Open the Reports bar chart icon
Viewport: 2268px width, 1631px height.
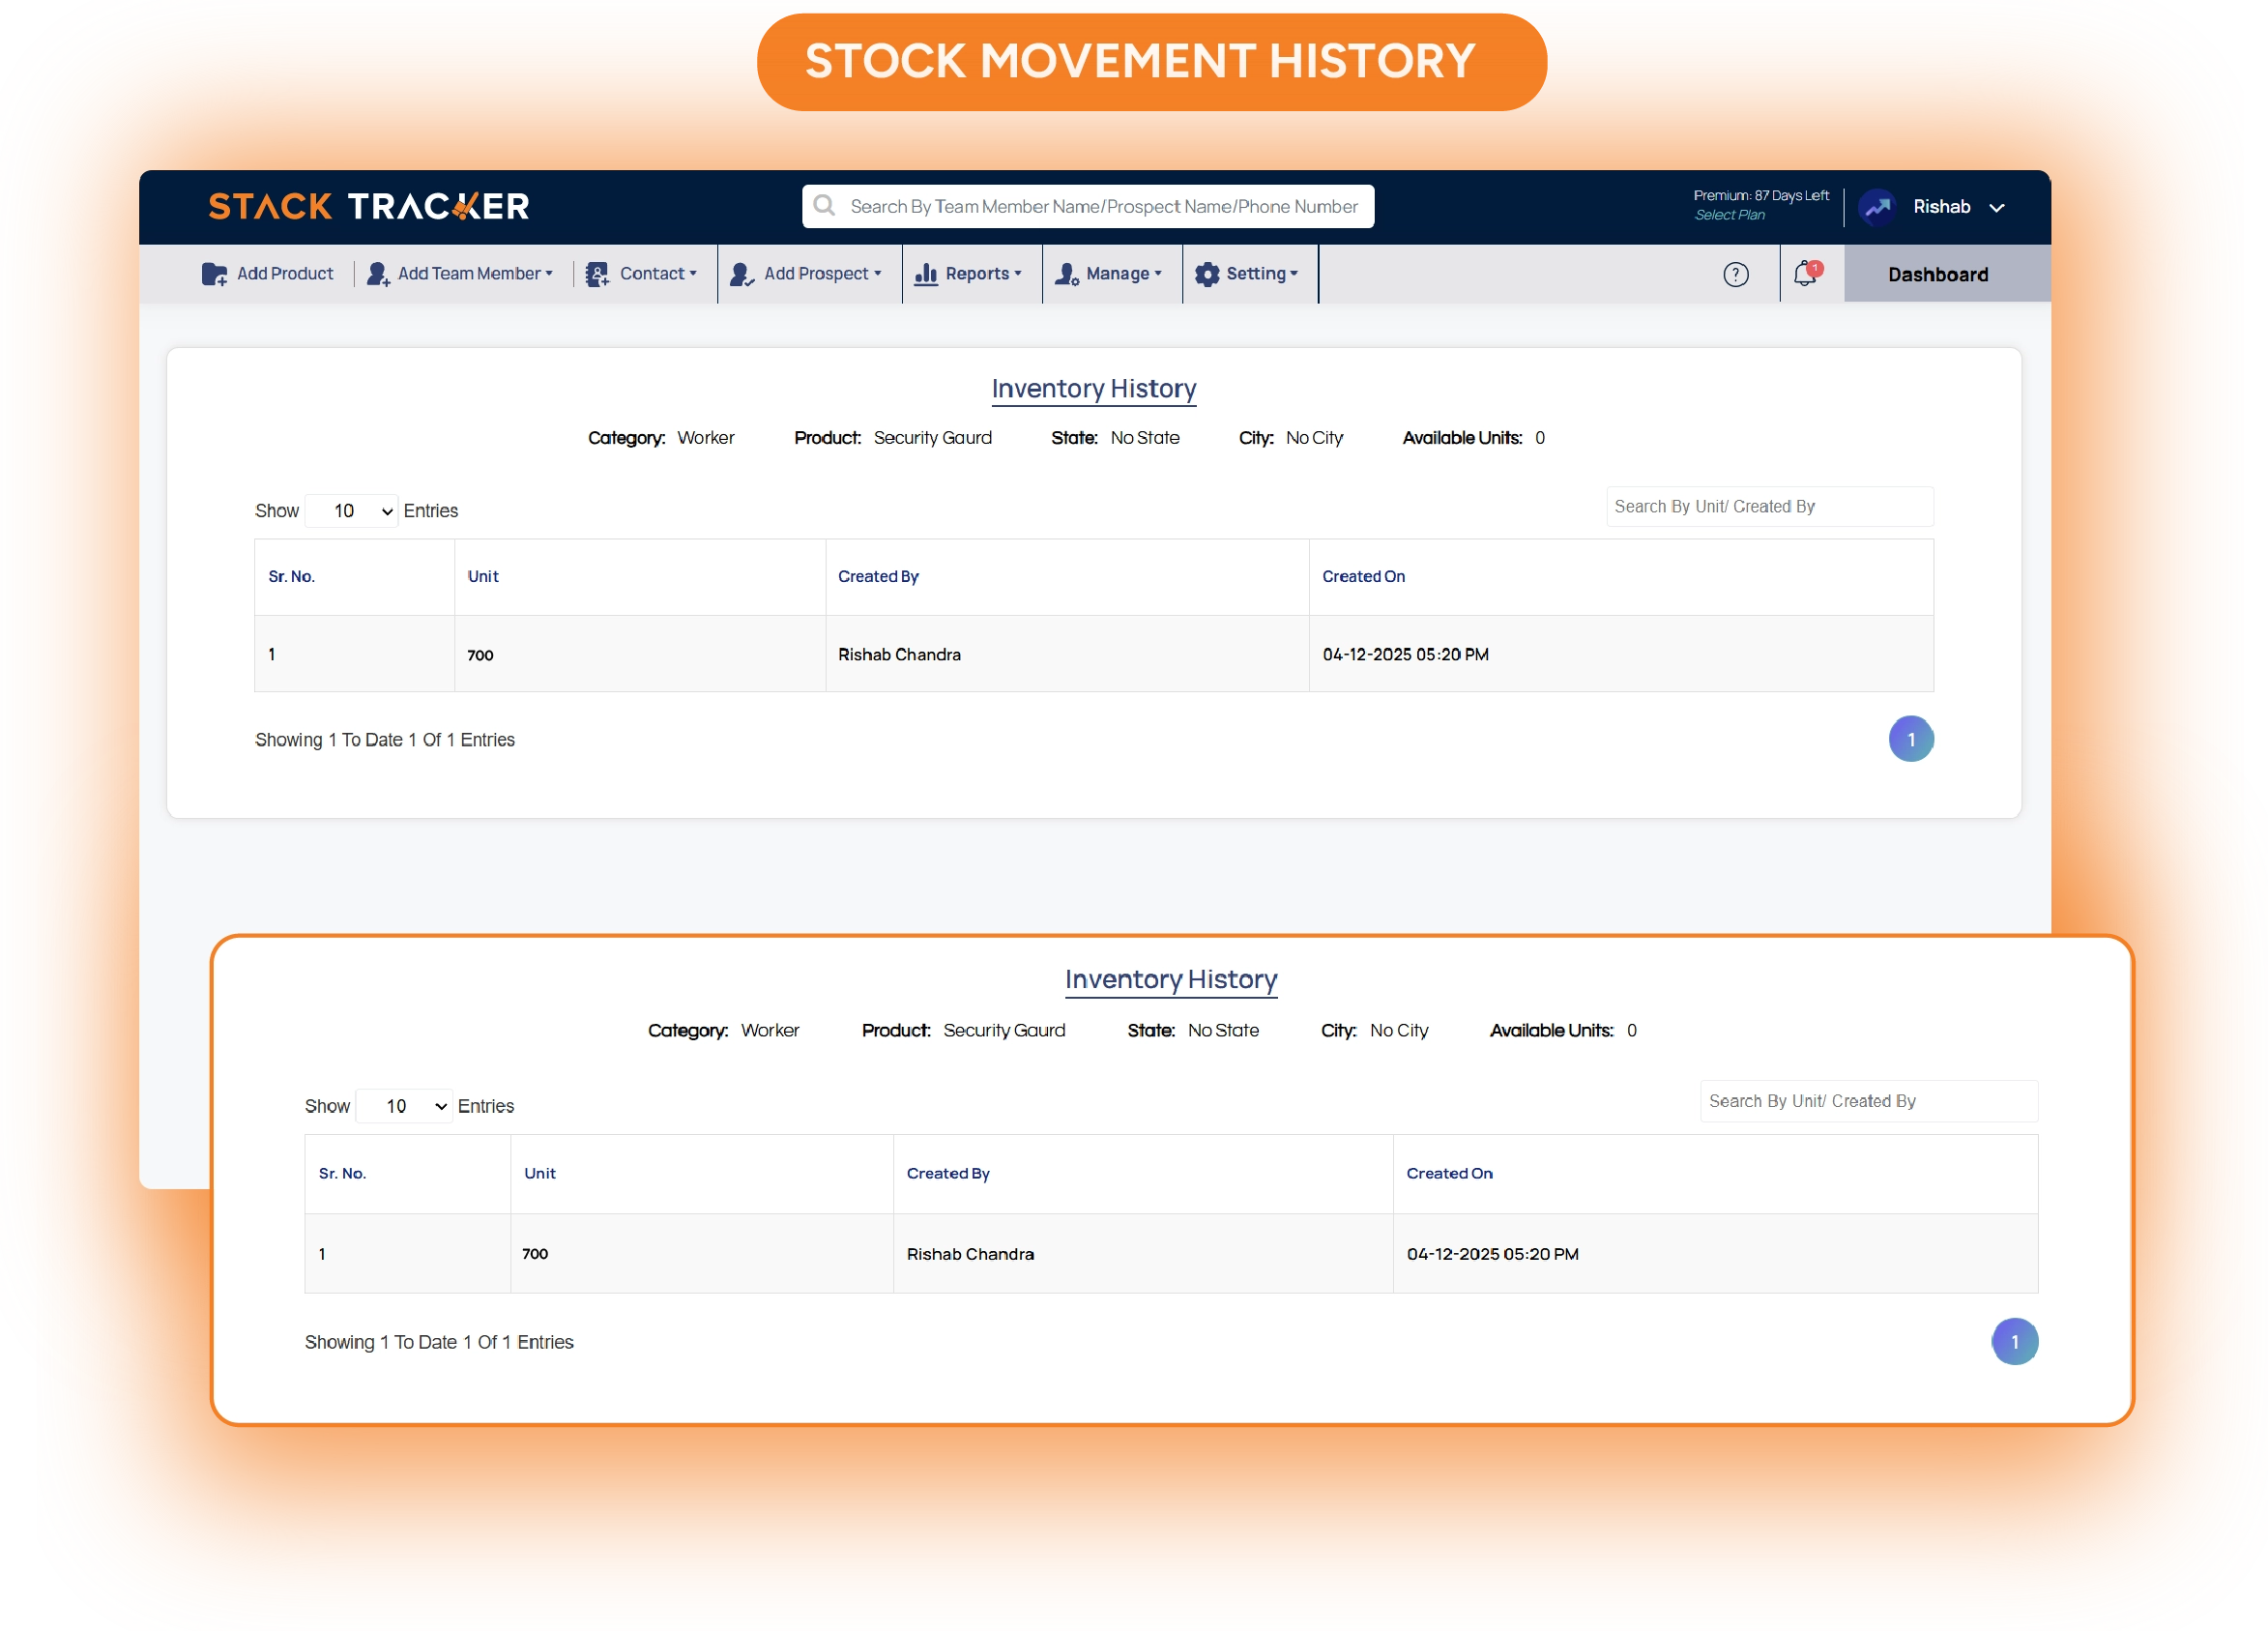pos(925,273)
